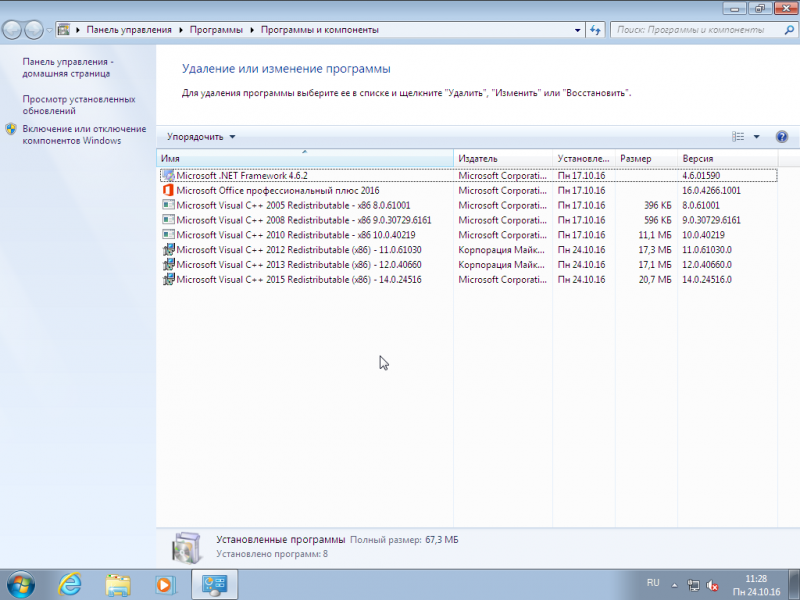This screenshot has width=800, height=600.
Task: Open the Windows Start button
Action: [x=21, y=585]
